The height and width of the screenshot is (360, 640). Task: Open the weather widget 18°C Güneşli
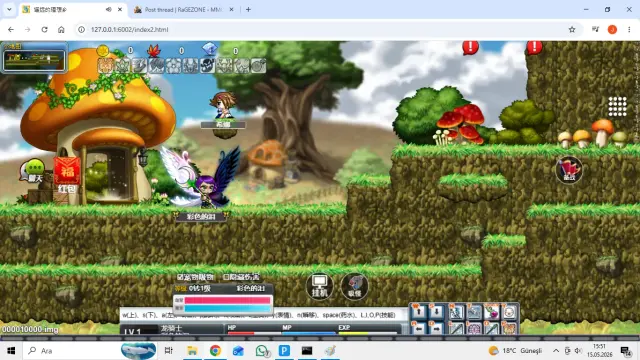pyautogui.click(x=515, y=351)
